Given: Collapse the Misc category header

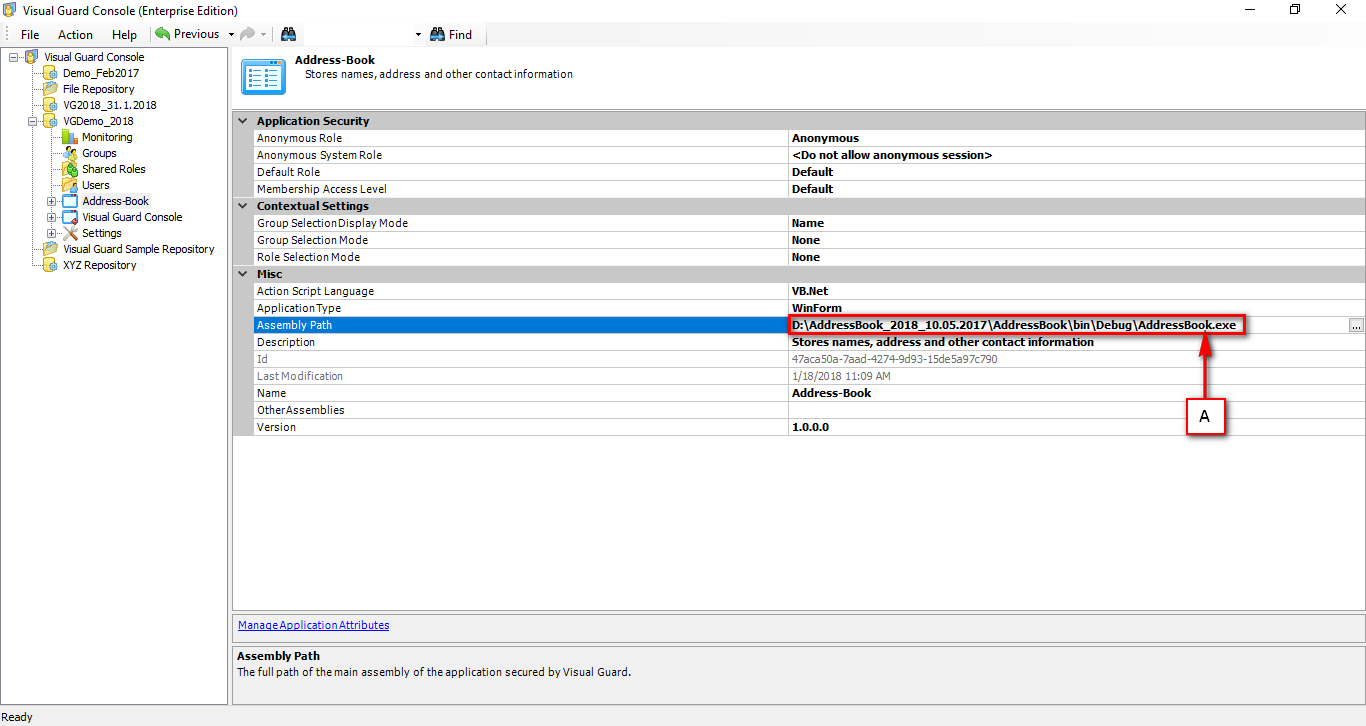Looking at the screenshot, I should (242, 273).
